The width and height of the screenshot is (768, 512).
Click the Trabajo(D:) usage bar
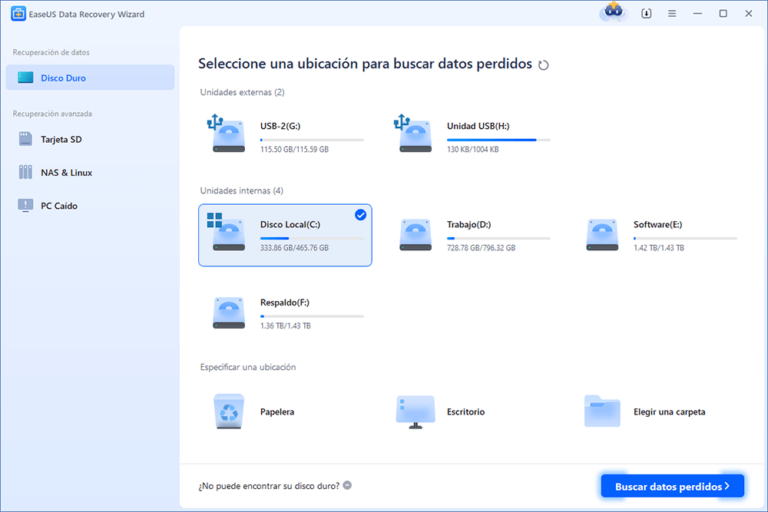[x=499, y=238]
